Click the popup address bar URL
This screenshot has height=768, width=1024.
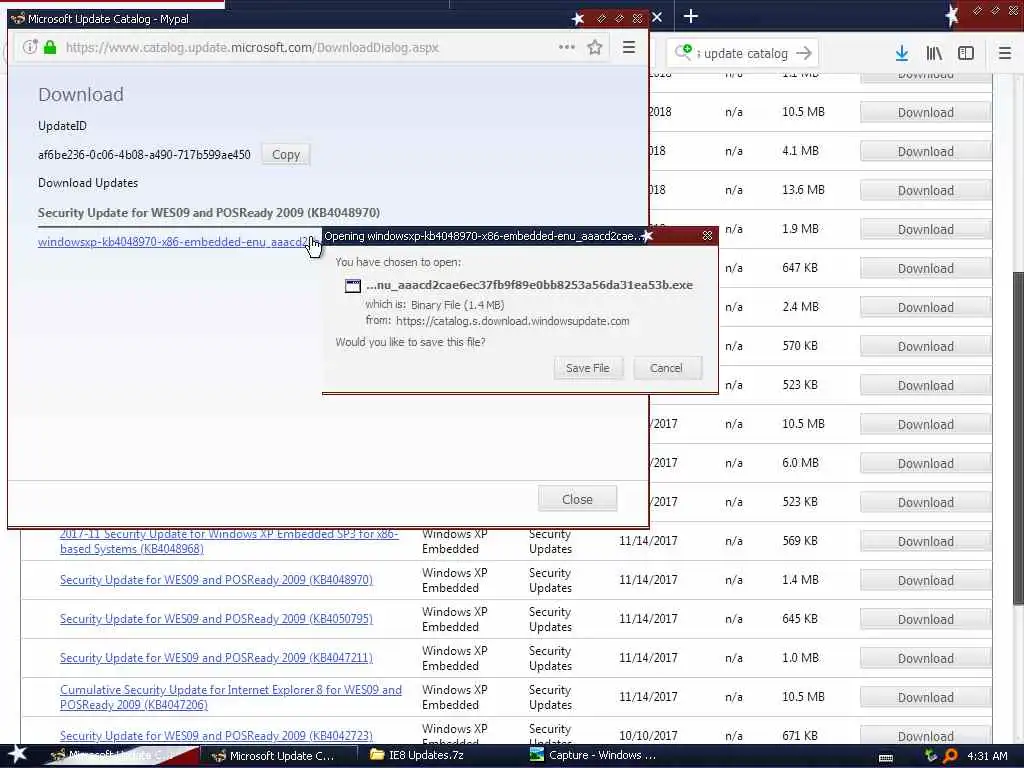tap(252, 47)
